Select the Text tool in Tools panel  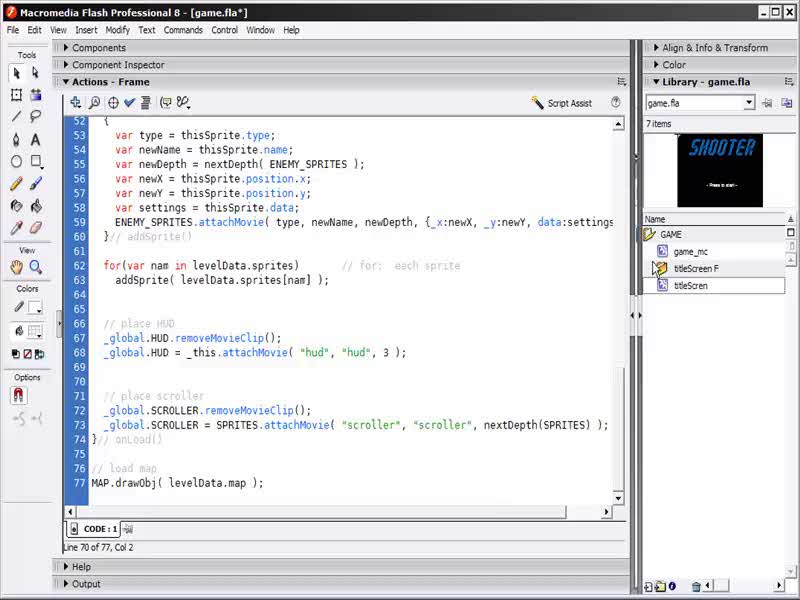tap(36, 139)
